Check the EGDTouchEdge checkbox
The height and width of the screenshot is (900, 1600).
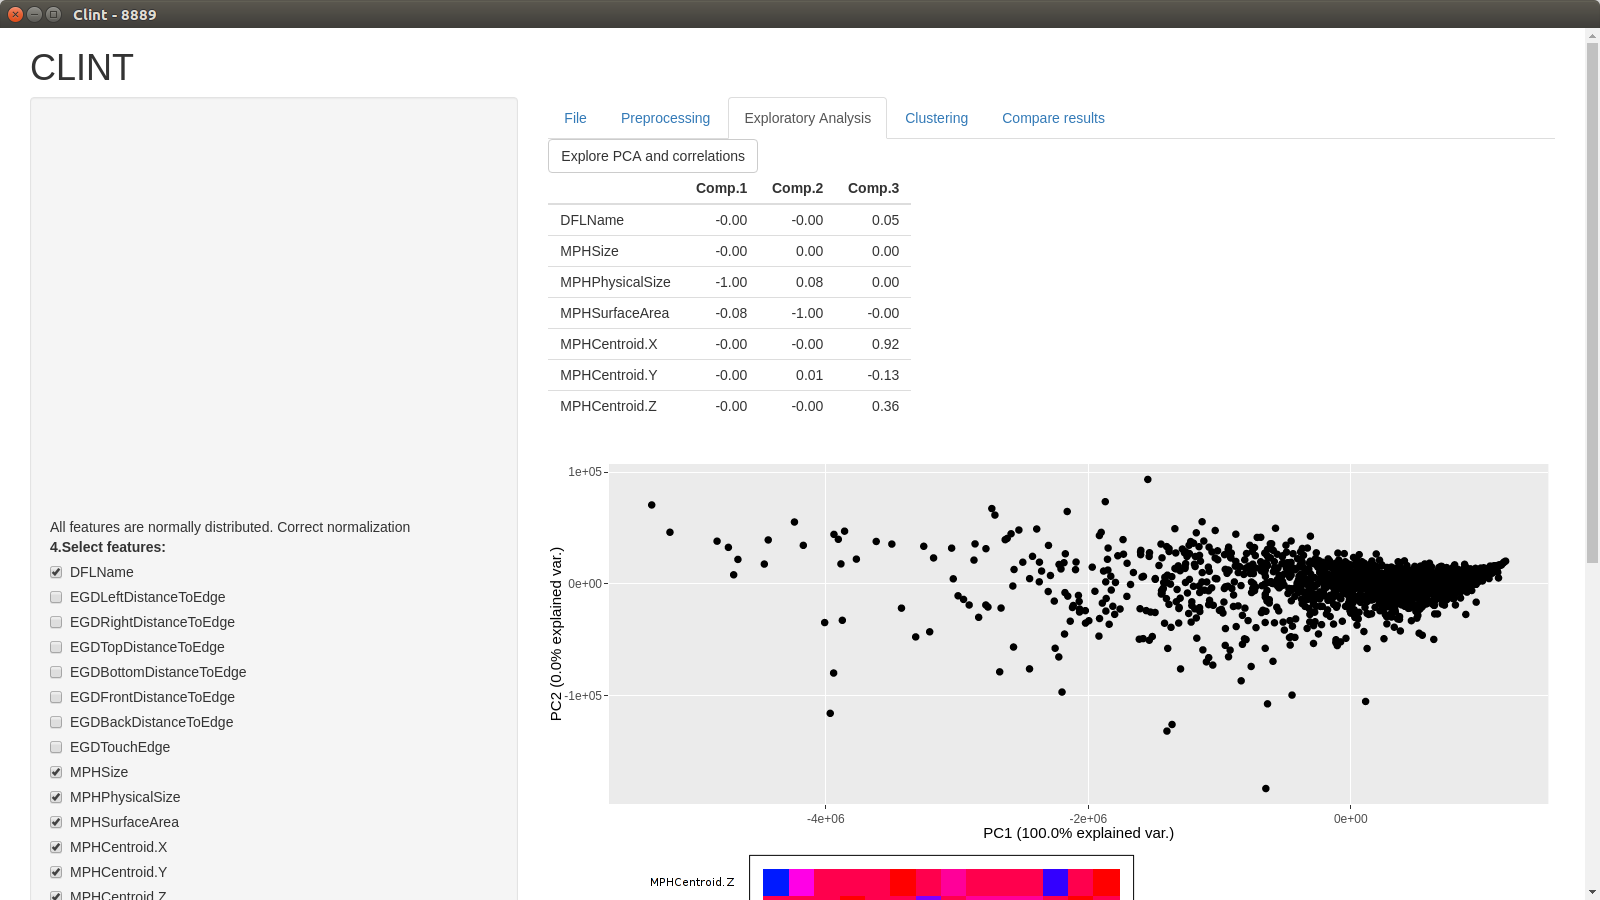[x=56, y=747]
